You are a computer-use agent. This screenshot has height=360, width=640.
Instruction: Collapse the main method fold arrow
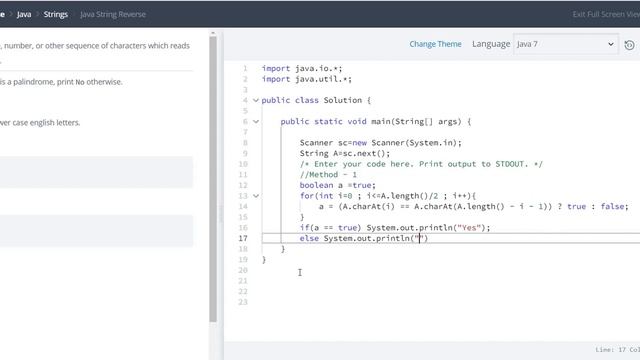click(x=256, y=121)
